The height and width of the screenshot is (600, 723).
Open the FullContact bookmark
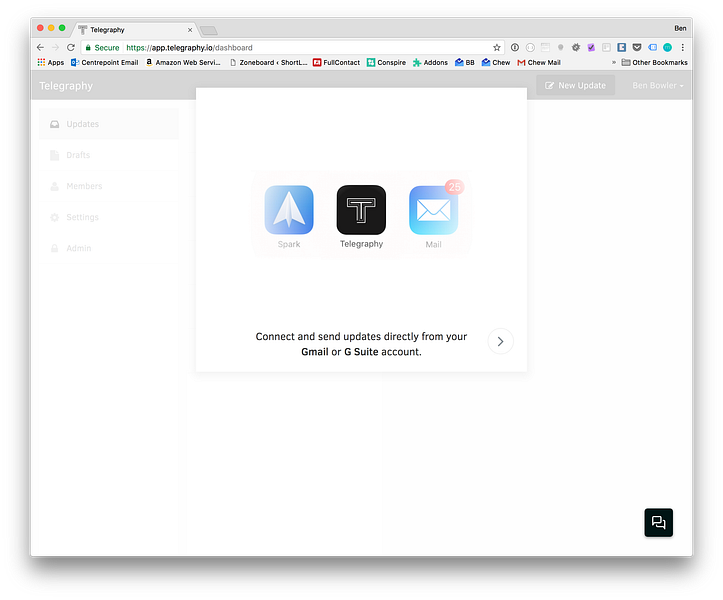336,62
